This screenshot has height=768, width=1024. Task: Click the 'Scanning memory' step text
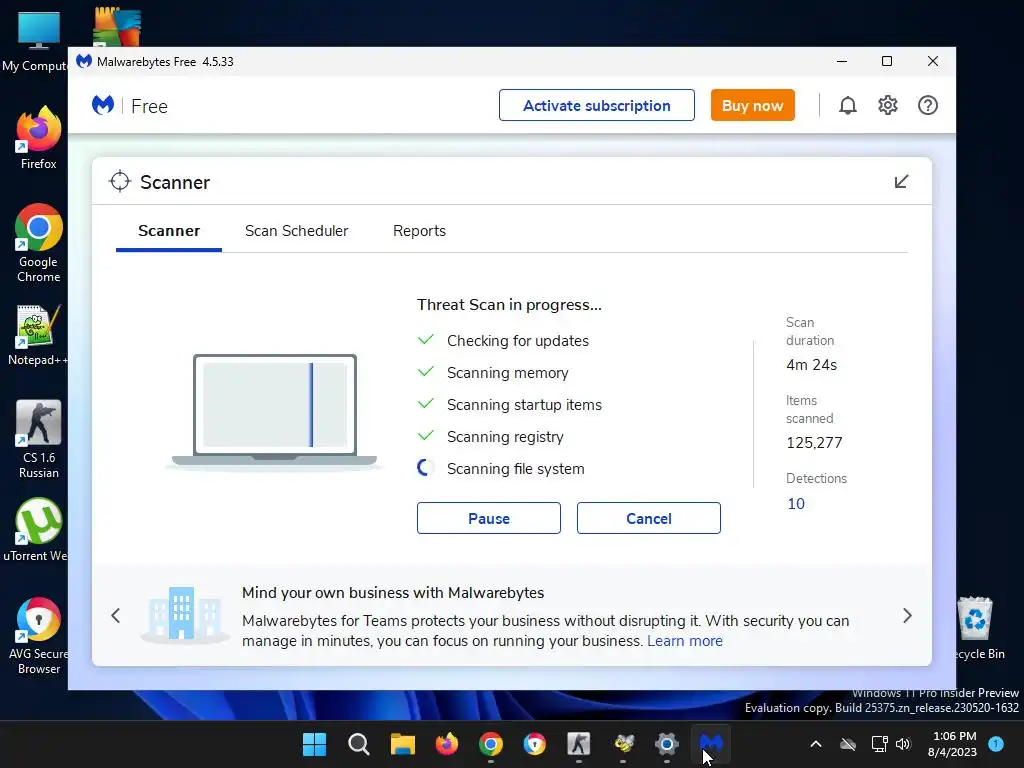click(x=507, y=373)
